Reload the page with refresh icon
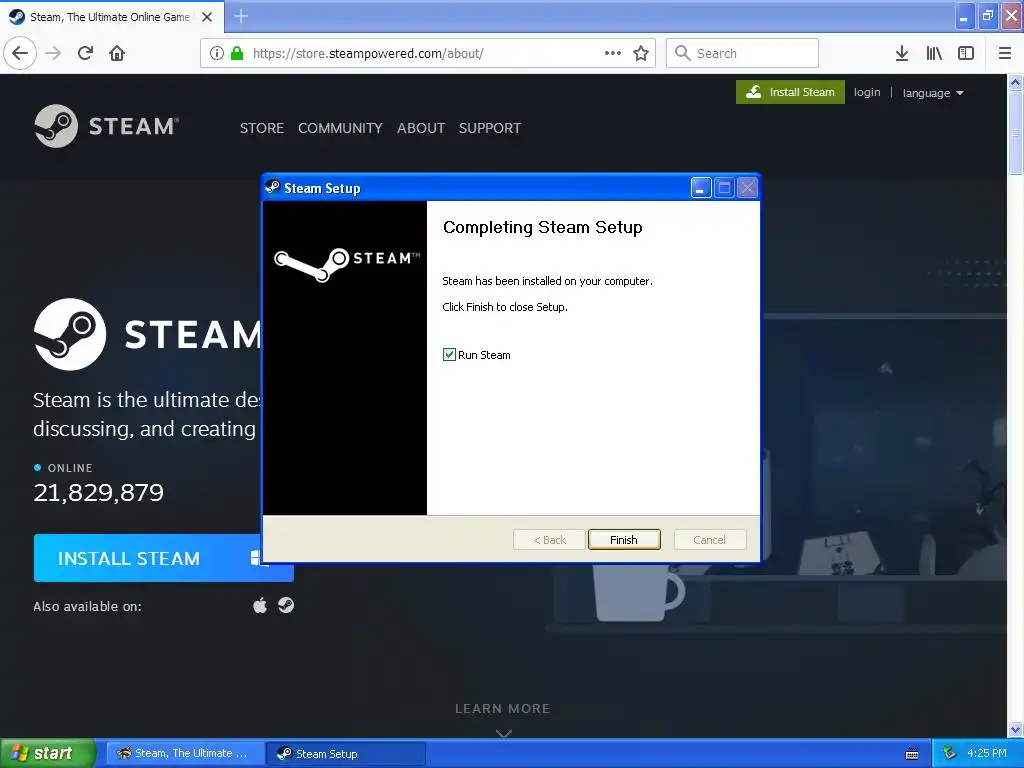 tap(86, 53)
